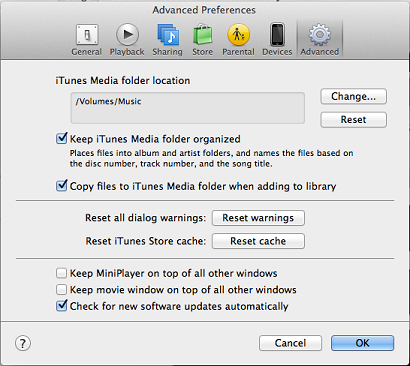
Task: Open help with the question mark button
Action: tap(23, 343)
